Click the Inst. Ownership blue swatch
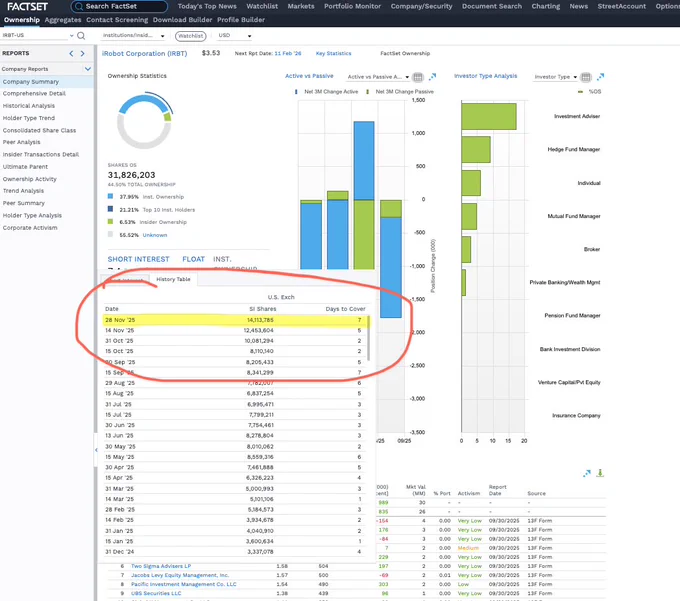680x601 pixels. tap(110, 196)
